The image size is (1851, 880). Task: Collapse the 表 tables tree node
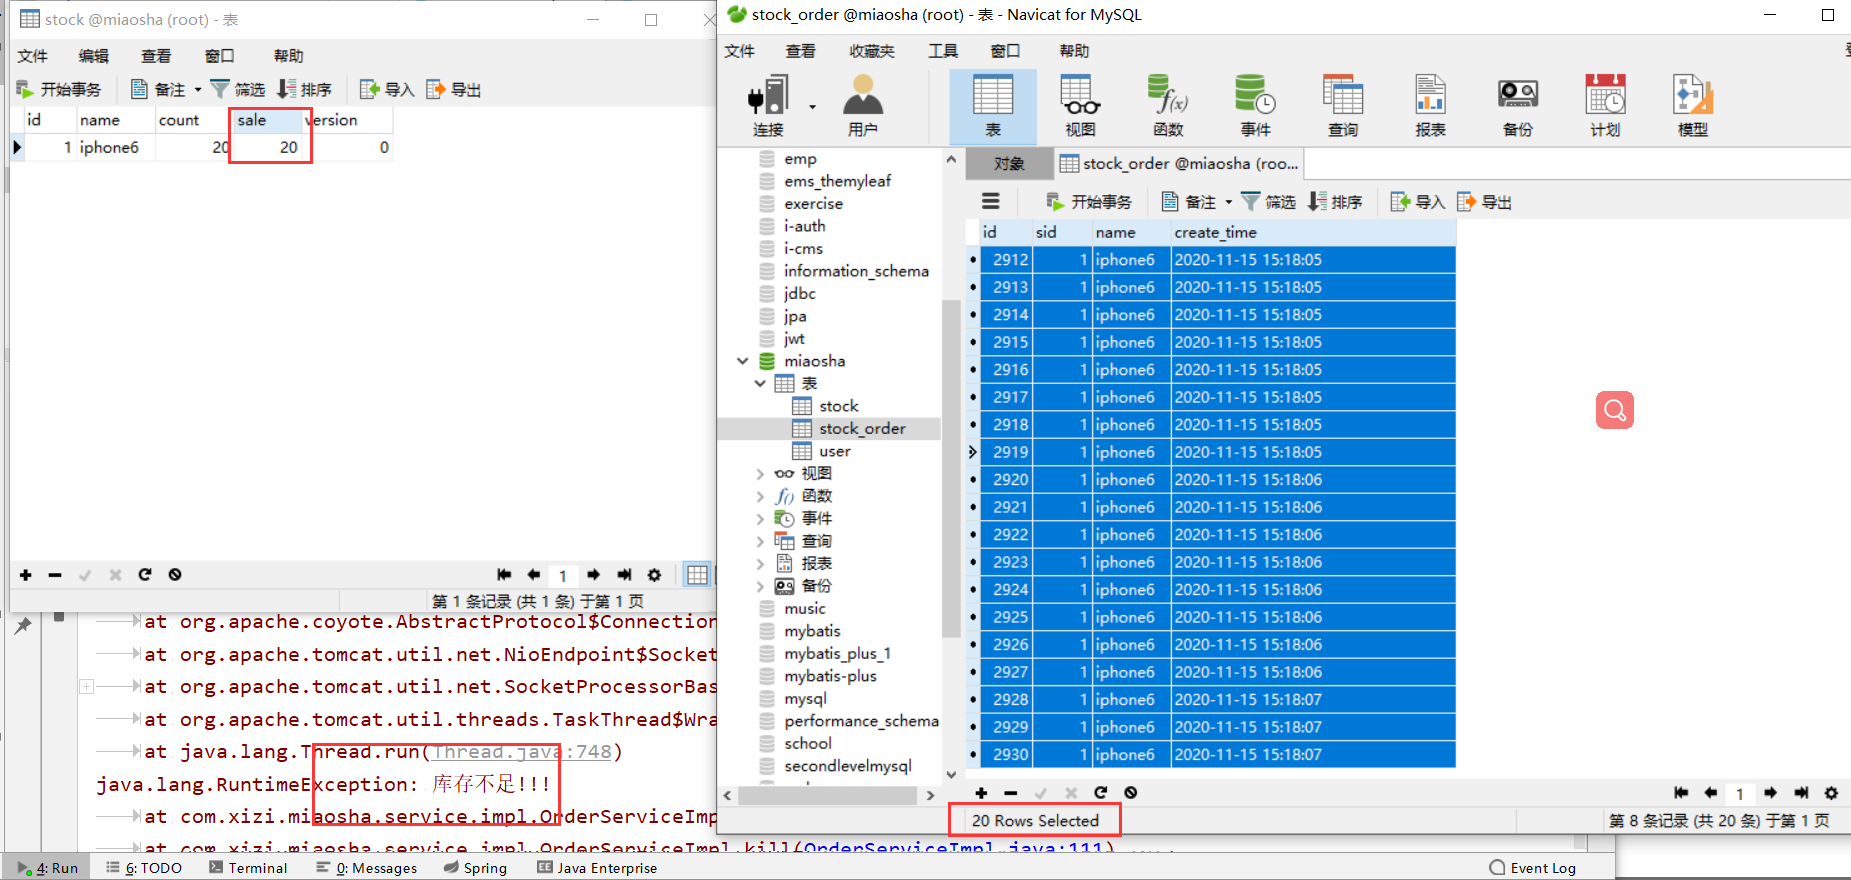(760, 384)
